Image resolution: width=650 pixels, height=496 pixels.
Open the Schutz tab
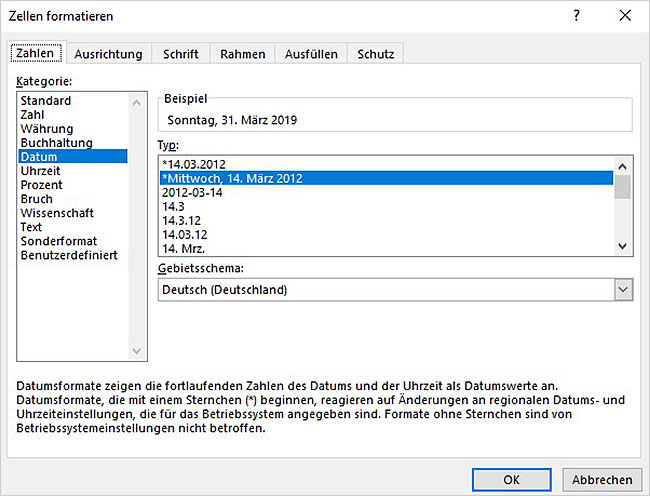tap(376, 54)
